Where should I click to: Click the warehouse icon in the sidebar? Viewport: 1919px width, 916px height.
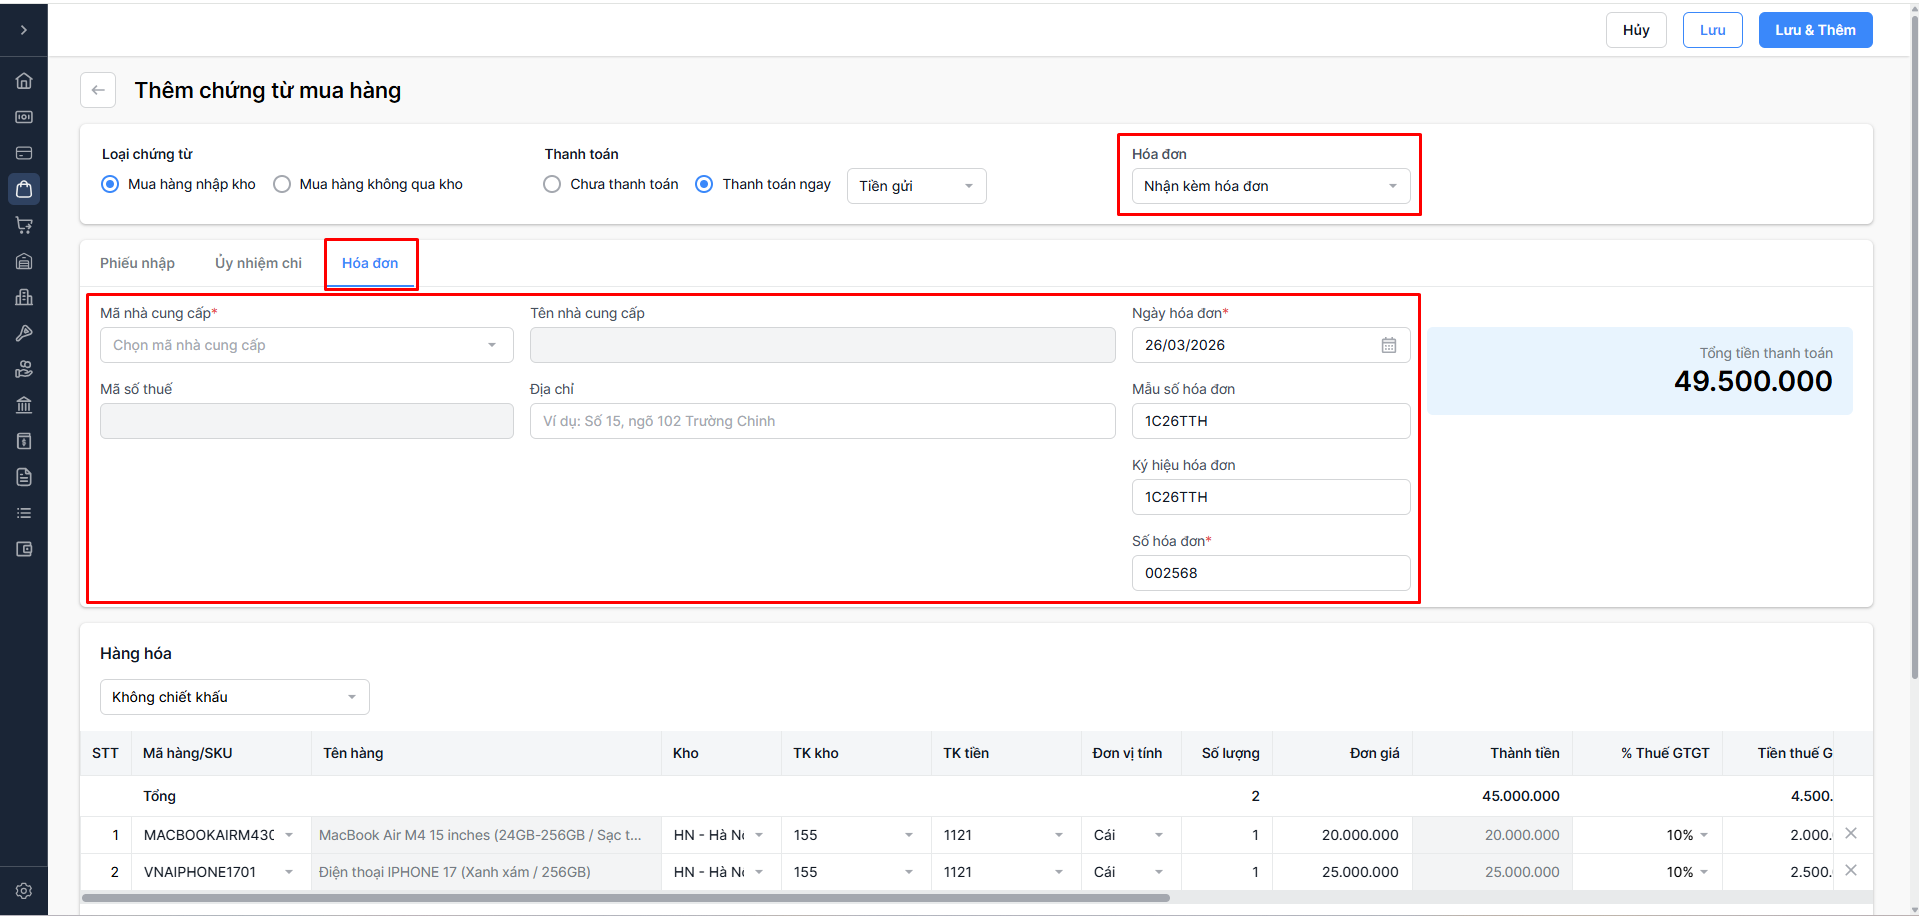24,261
